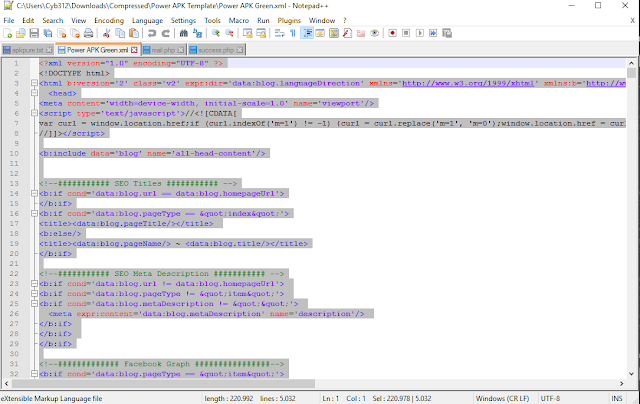Collapse the html tag fold on line 3

(x=34, y=83)
